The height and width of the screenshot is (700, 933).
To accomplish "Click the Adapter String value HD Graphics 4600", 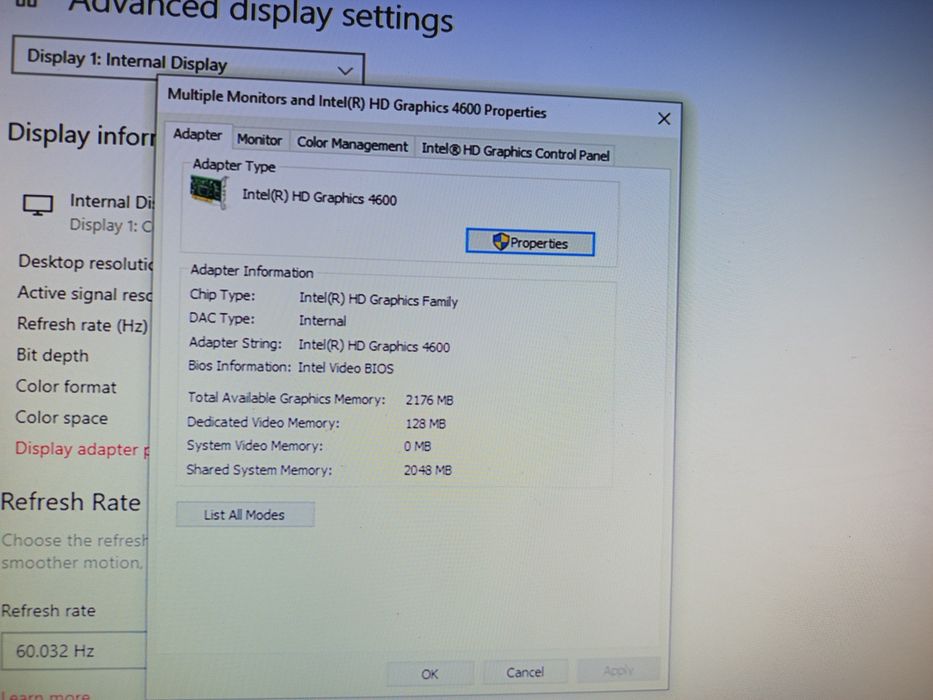I will [x=374, y=346].
